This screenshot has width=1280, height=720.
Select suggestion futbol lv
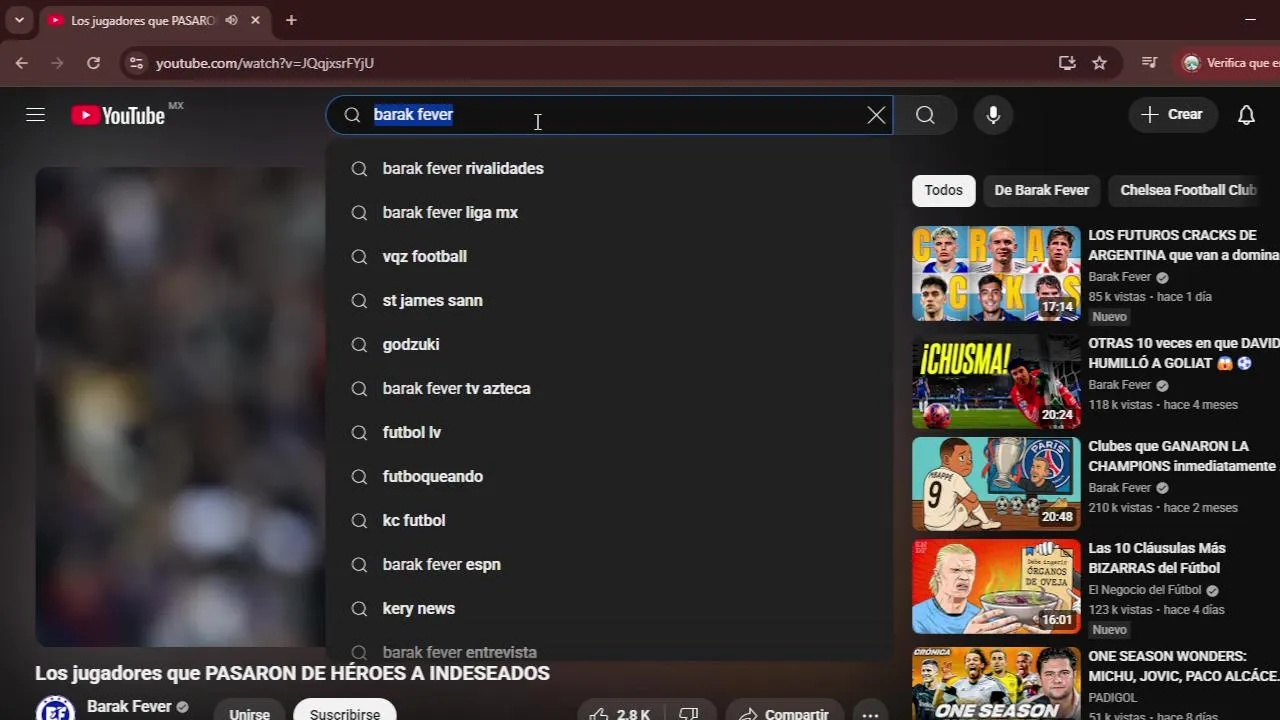pos(609,432)
